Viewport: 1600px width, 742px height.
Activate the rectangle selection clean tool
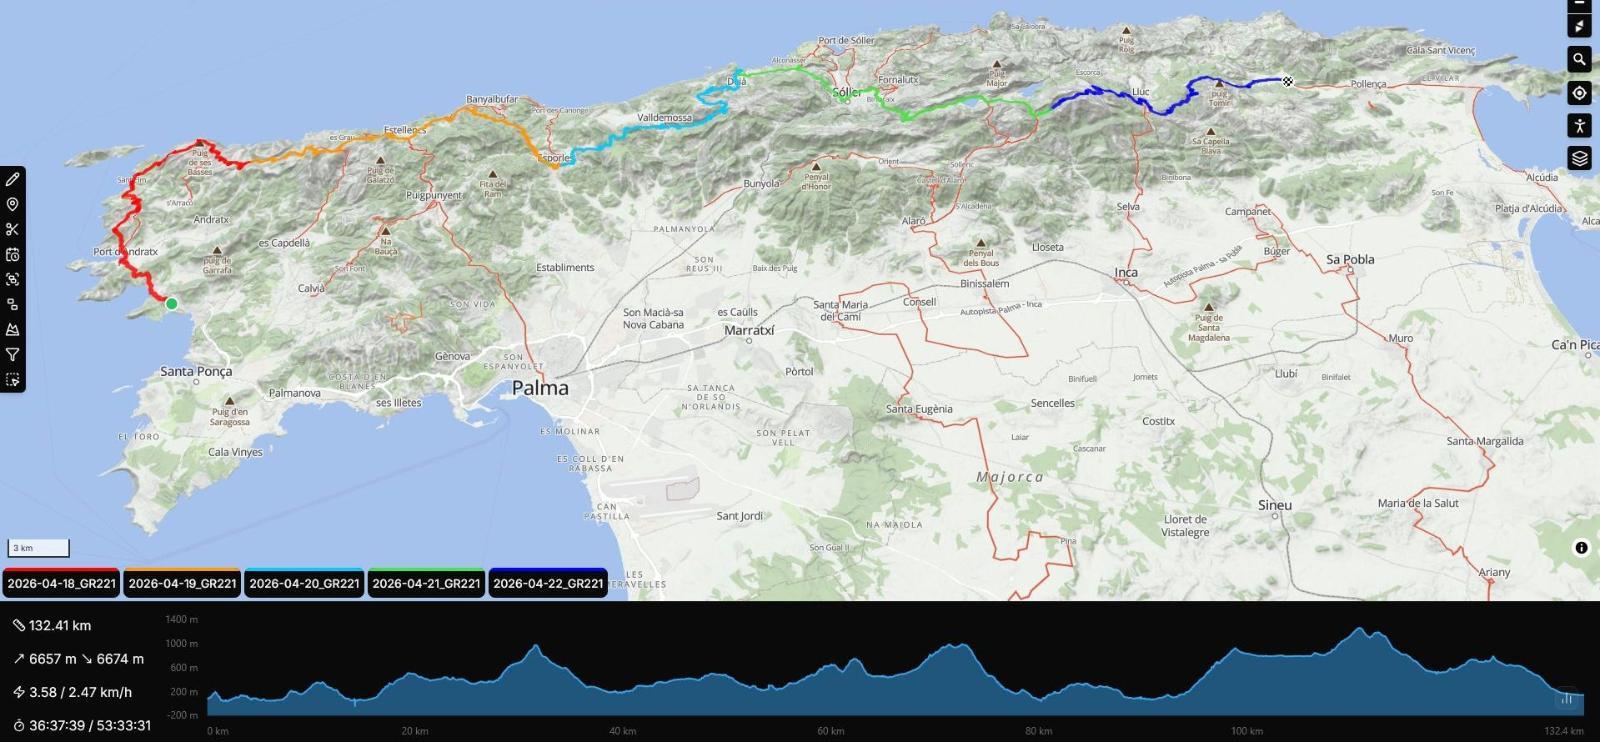12,380
